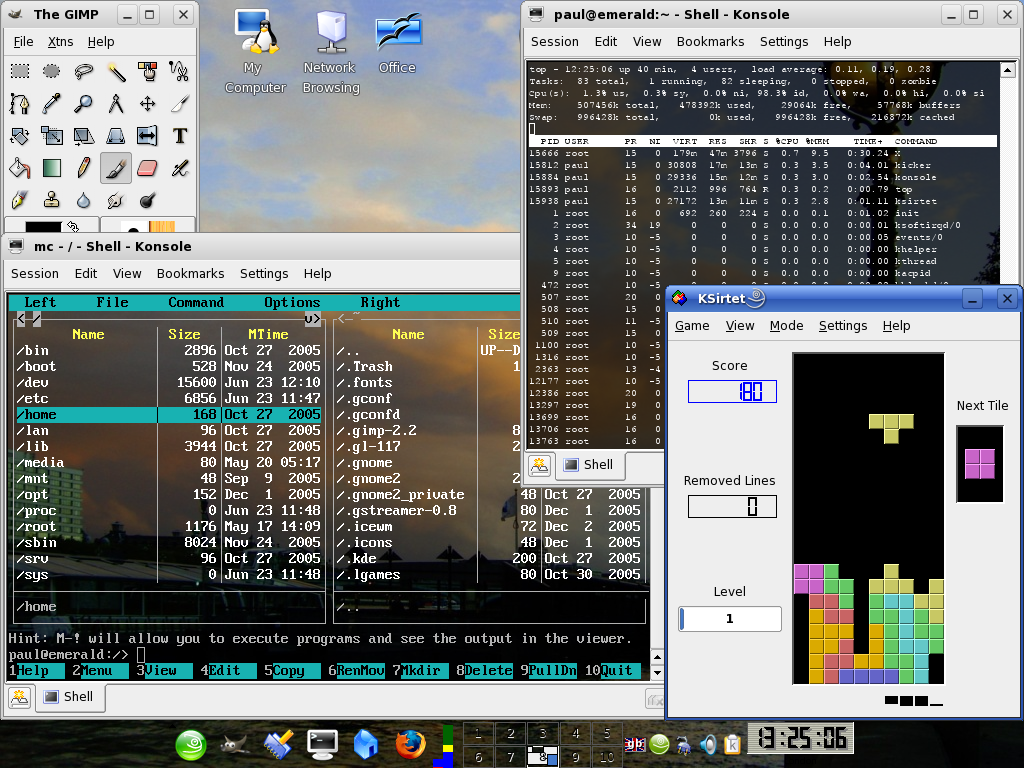Click the 7Mkdir function key button
The image size is (1024, 768).
(x=420, y=671)
